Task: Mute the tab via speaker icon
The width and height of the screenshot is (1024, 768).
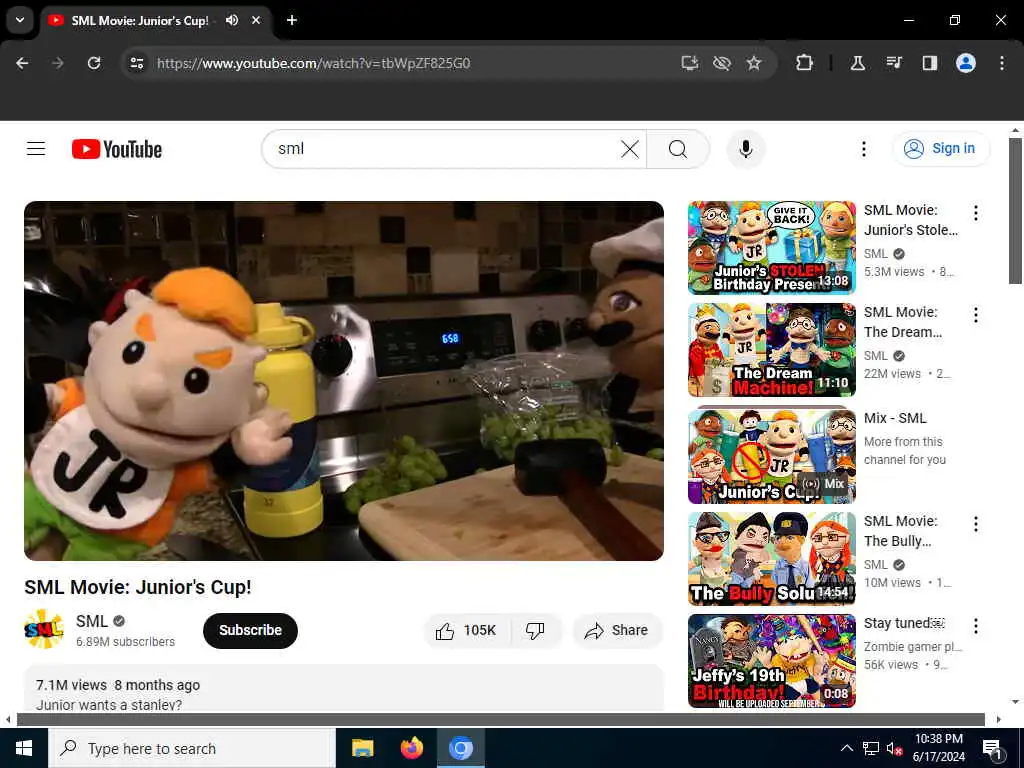Action: pyautogui.click(x=232, y=20)
